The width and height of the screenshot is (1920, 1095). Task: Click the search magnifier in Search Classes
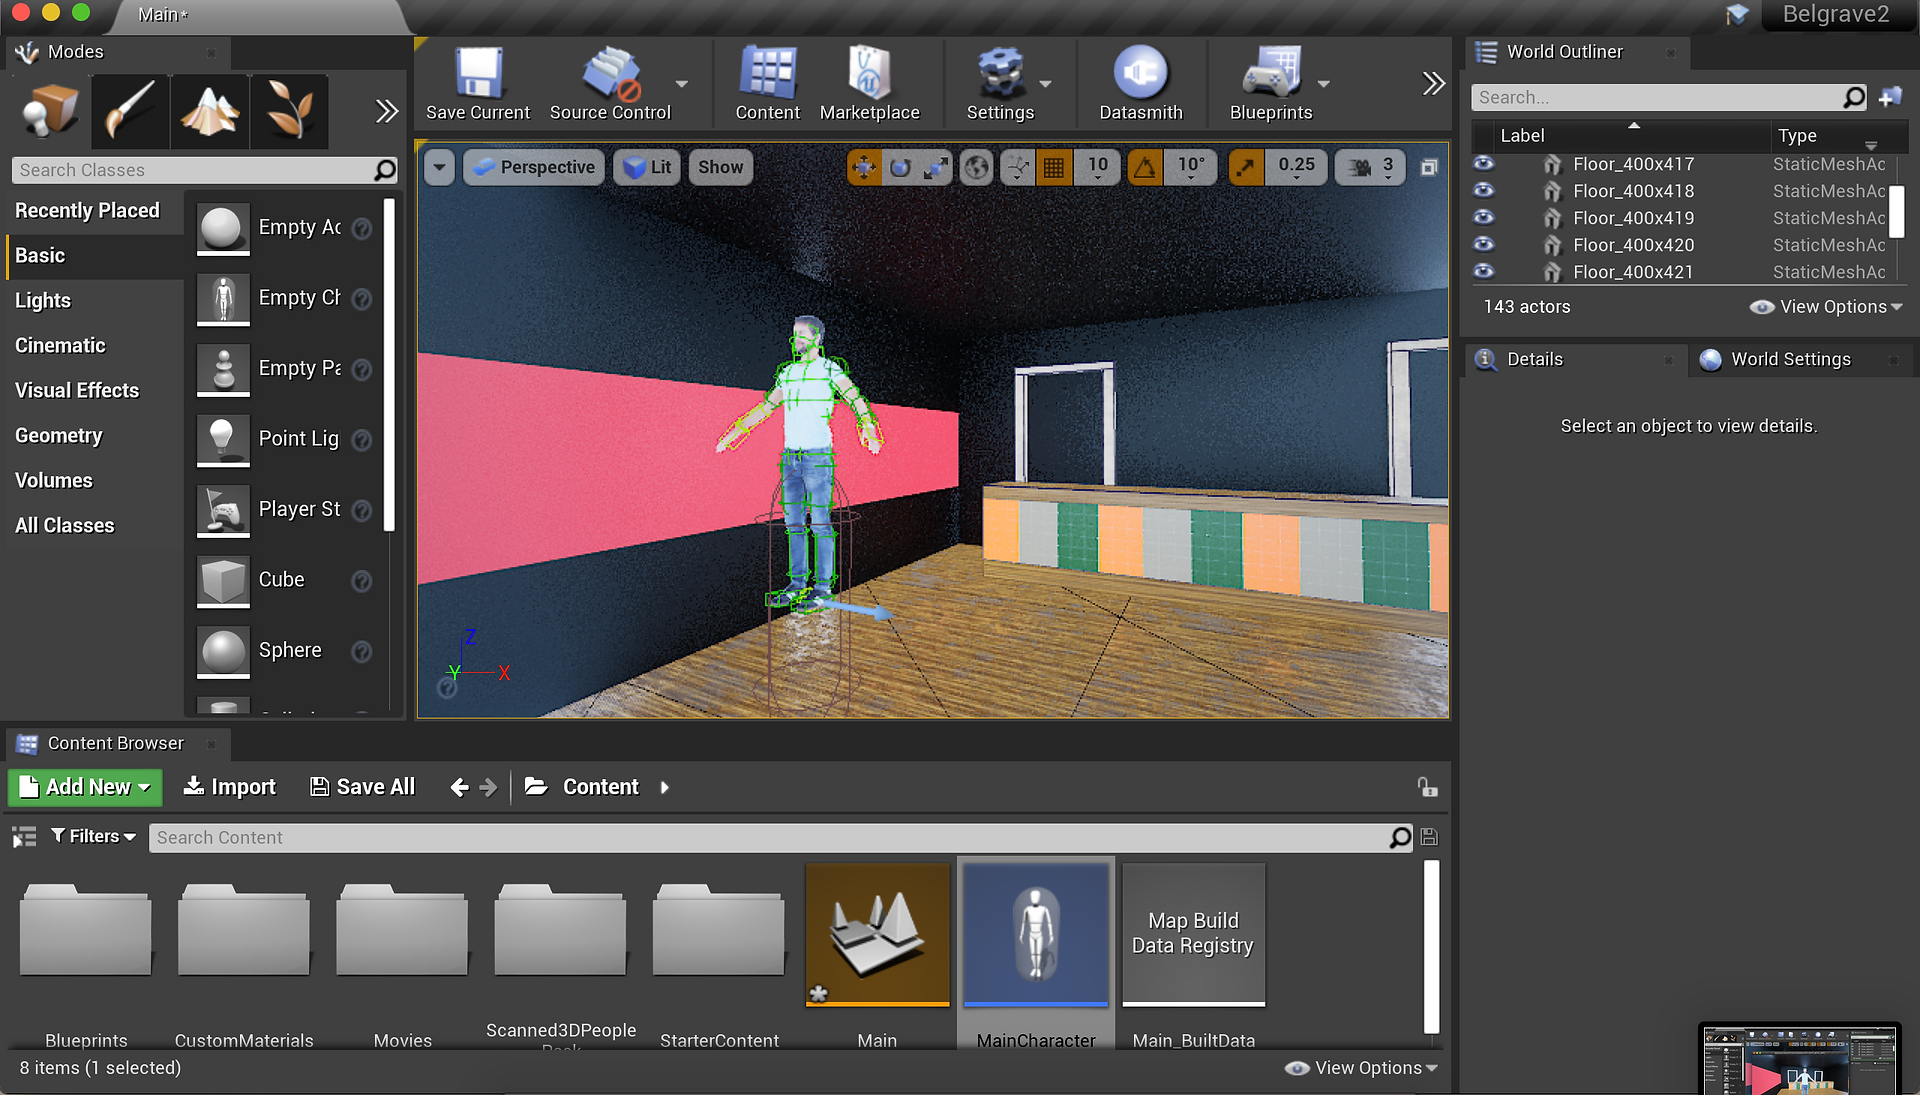385,170
